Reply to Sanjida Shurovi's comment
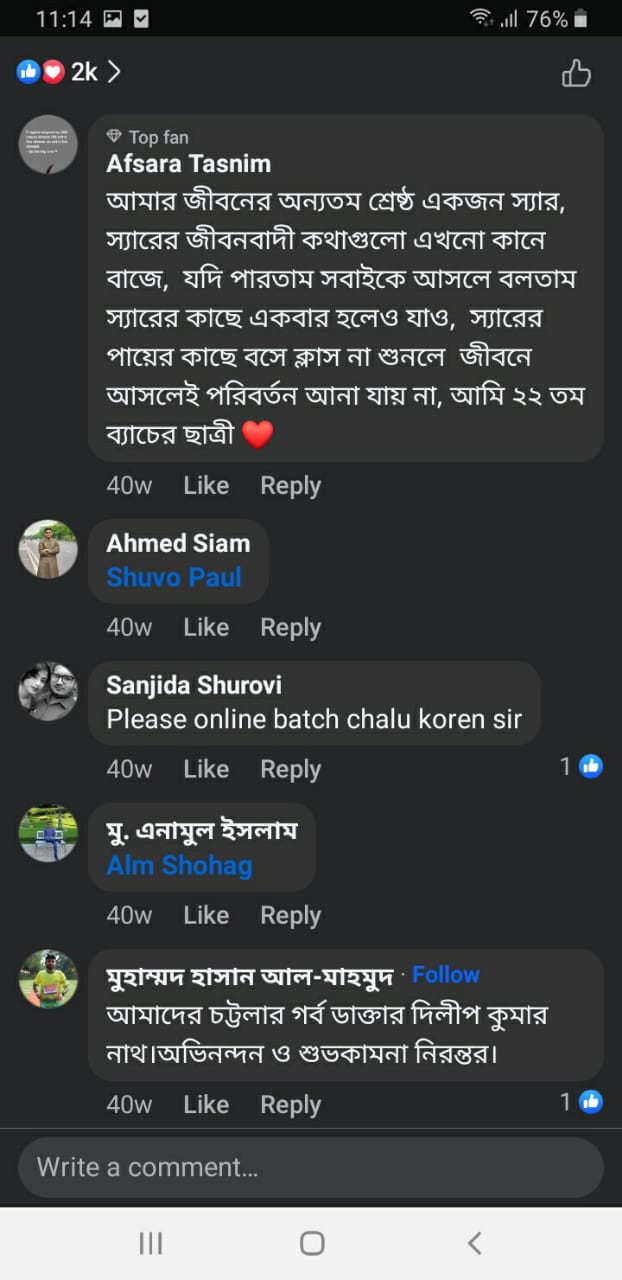622x1280 pixels. (290, 769)
